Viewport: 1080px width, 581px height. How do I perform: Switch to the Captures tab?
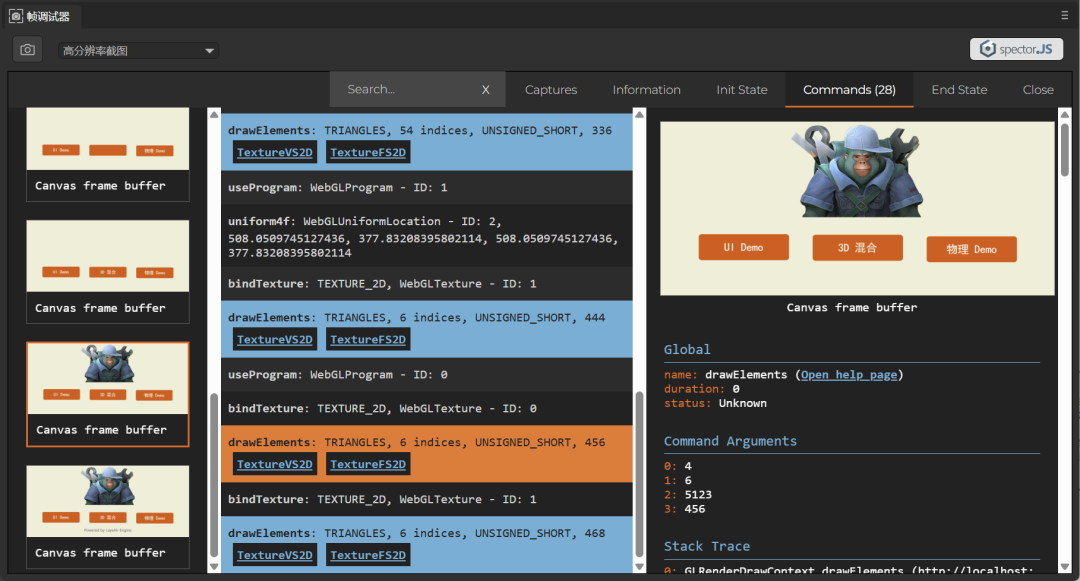pos(550,89)
